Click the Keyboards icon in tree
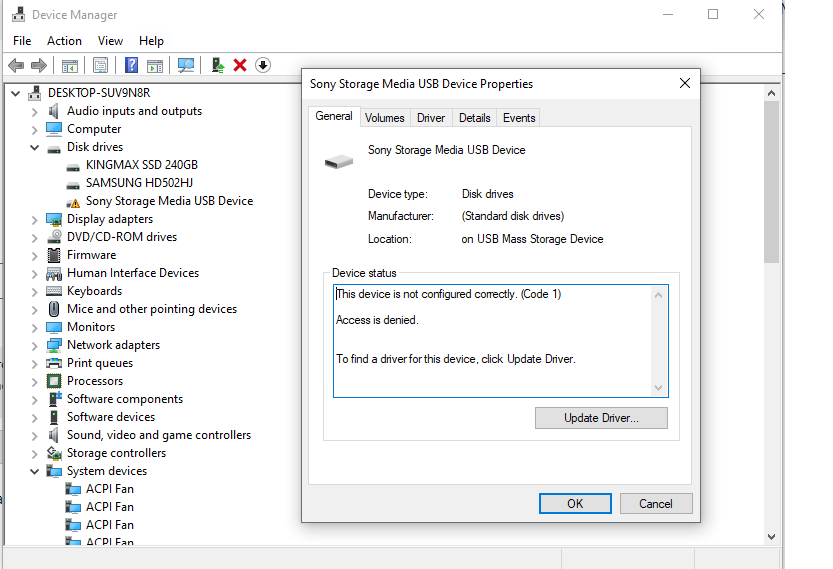Image resolution: width=833 pixels, height=569 pixels. (54, 291)
